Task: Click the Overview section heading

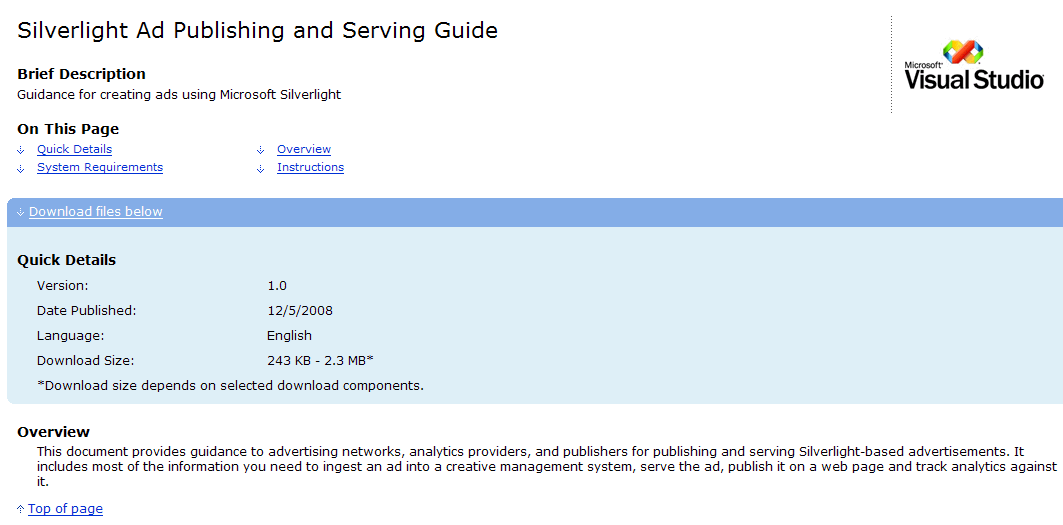Action: click(54, 432)
